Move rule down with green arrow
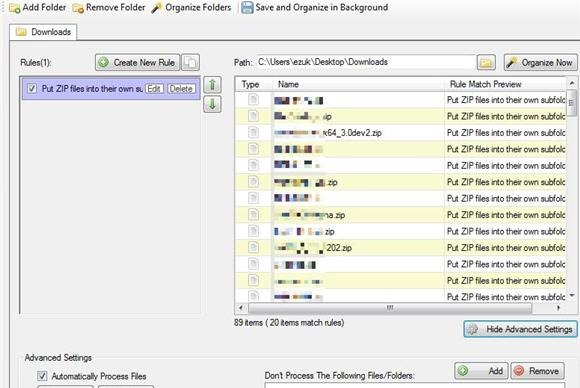The image size is (580, 388). [x=212, y=104]
